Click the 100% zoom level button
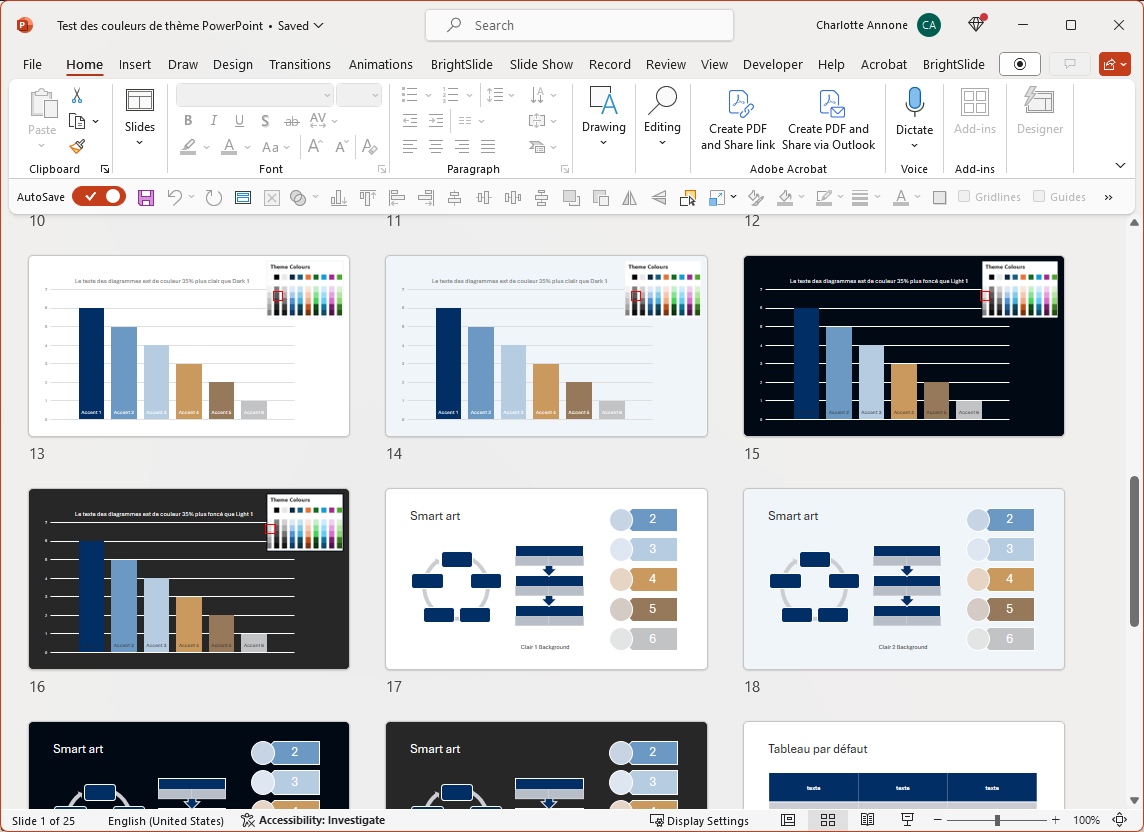This screenshot has height=832, width=1144. (1086, 820)
